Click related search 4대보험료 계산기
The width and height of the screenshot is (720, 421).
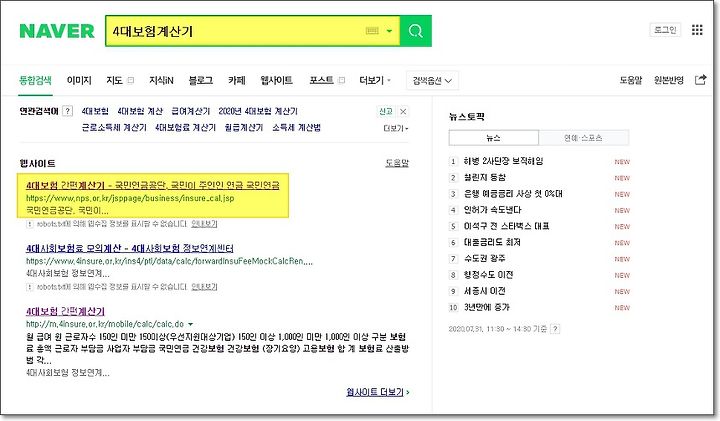click(186, 128)
